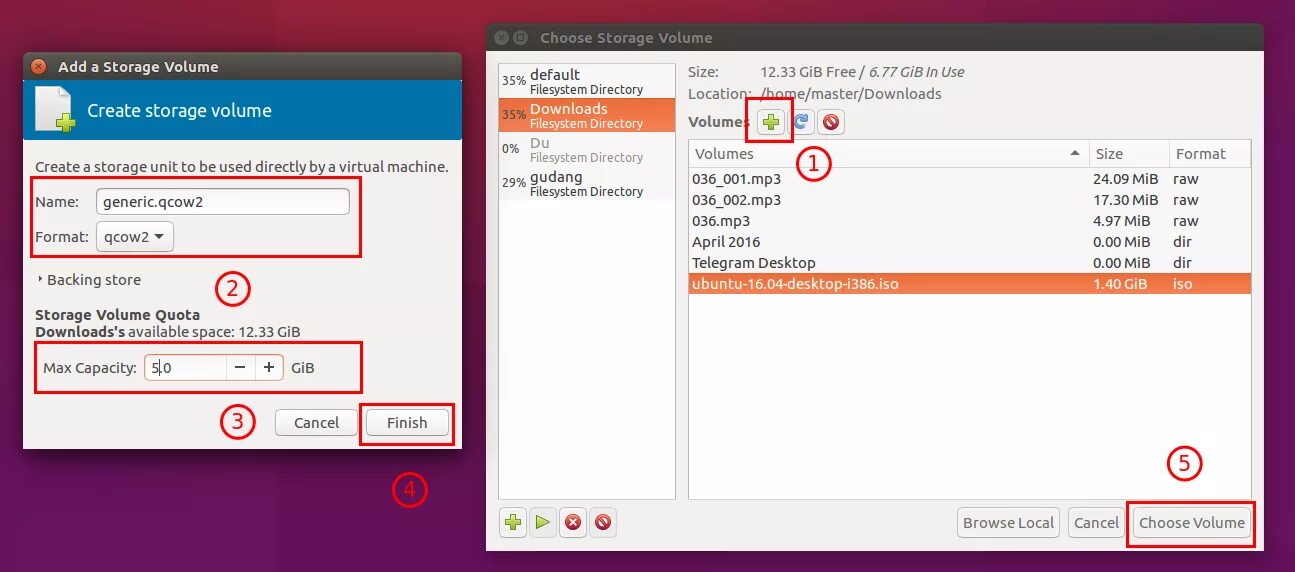Select the Downloads storage pool
This screenshot has height=572, width=1295.
pyautogui.click(x=587, y=115)
